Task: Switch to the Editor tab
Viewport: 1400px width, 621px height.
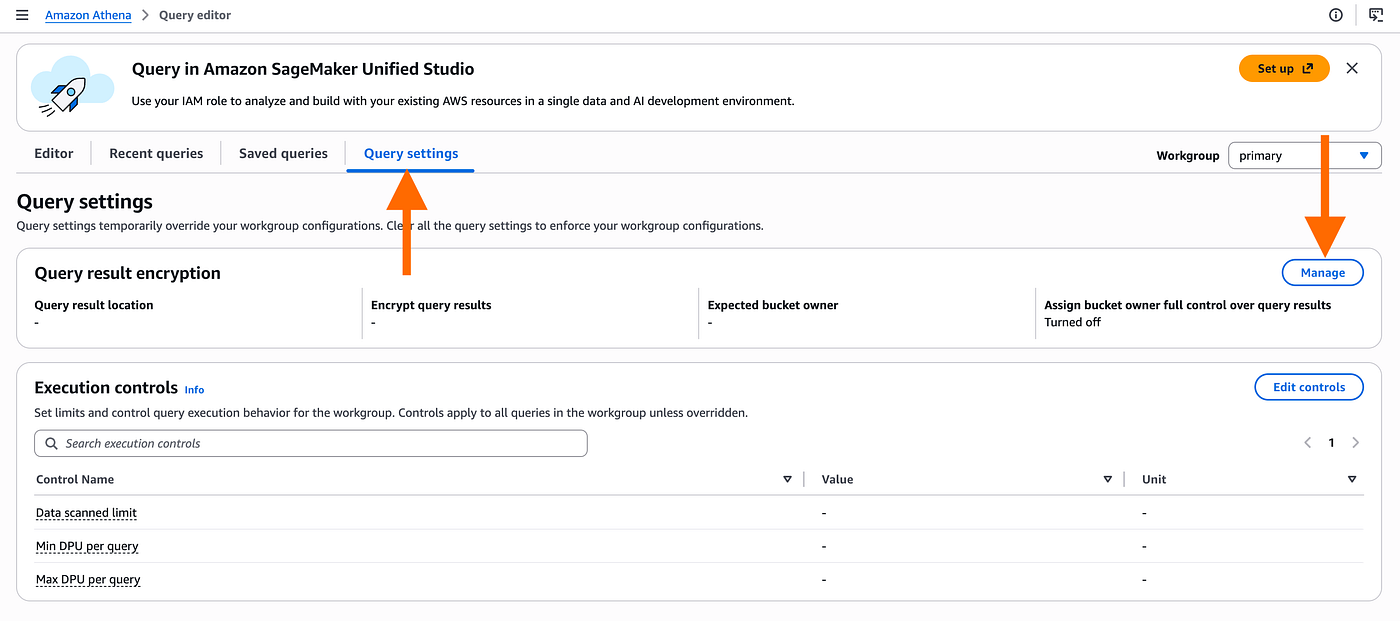Action: pos(54,153)
